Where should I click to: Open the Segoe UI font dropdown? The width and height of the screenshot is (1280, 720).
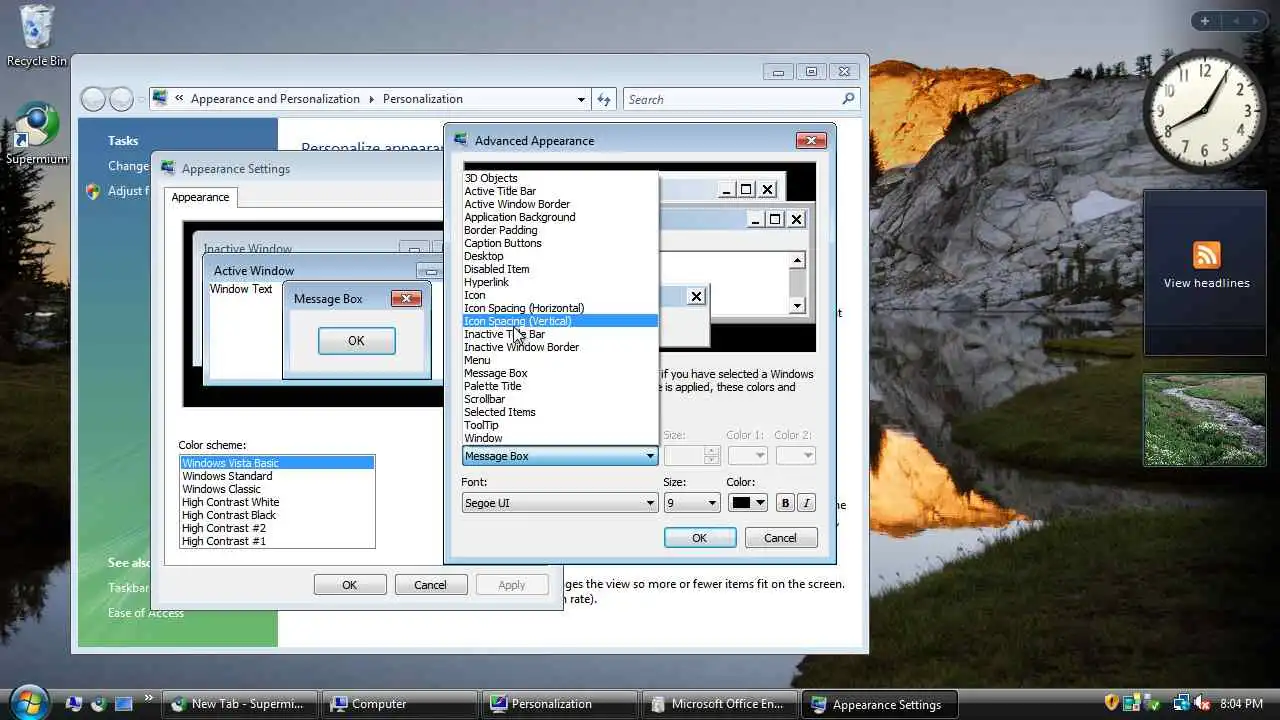pyautogui.click(x=560, y=503)
